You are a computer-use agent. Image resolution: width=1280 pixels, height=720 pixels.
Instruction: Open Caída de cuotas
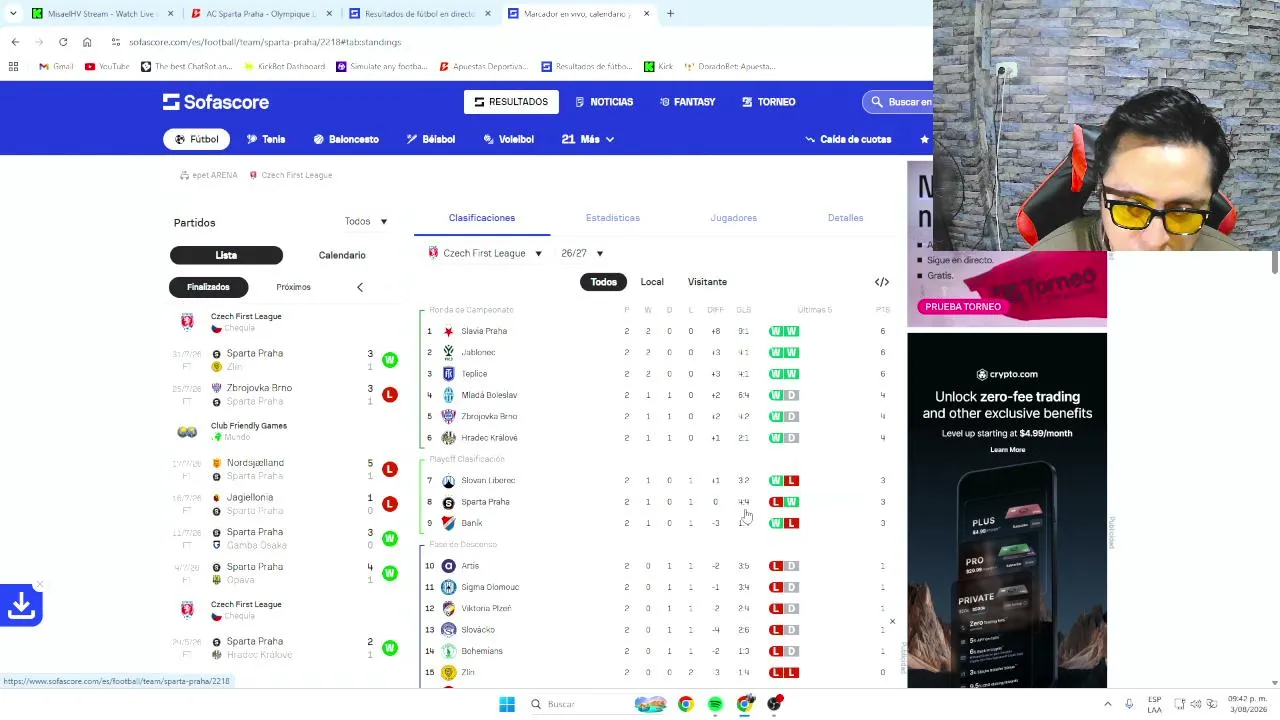848,139
